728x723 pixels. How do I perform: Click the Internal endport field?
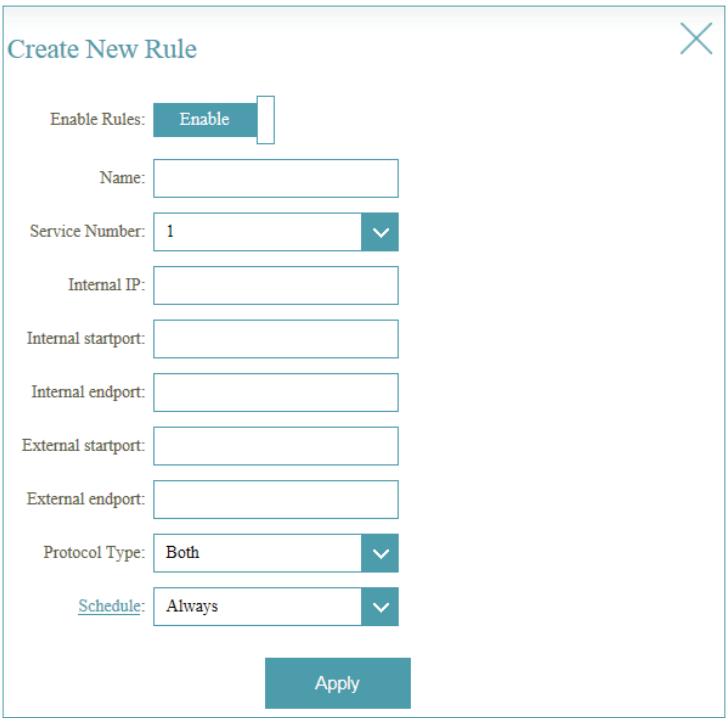[275, 392]
